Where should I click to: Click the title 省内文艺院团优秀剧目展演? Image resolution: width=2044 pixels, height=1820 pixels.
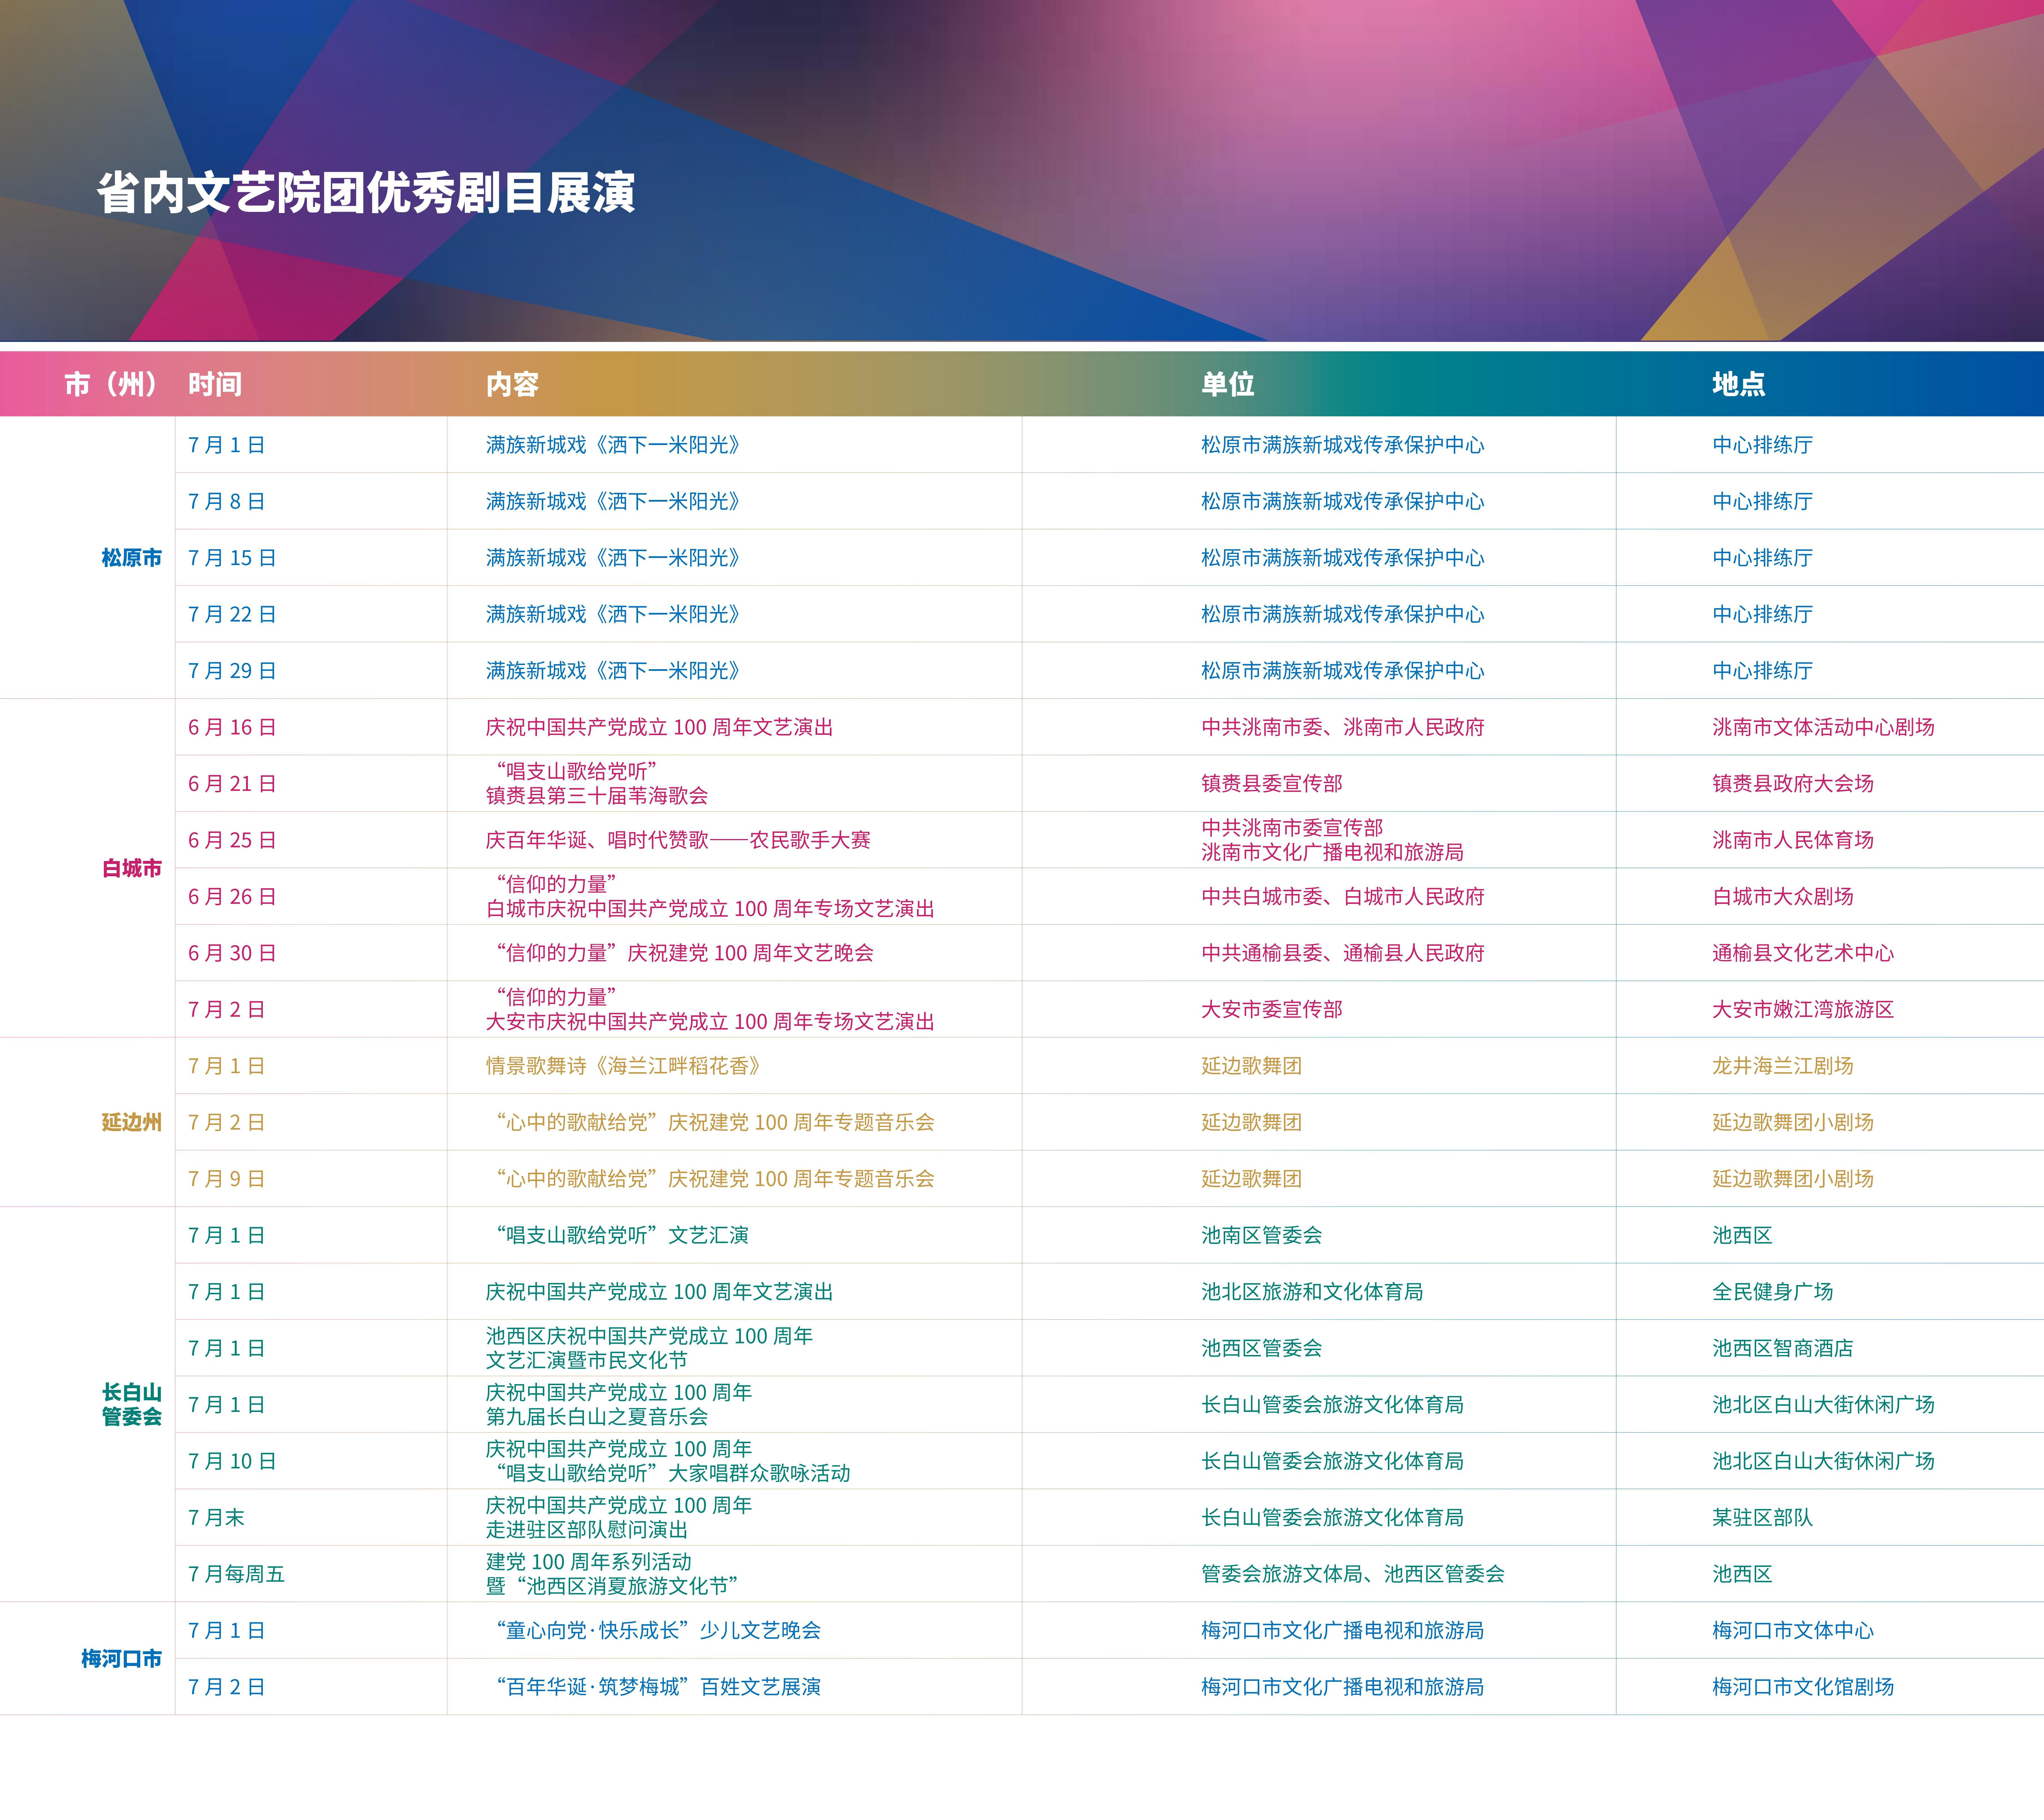(x=366, y=192)
